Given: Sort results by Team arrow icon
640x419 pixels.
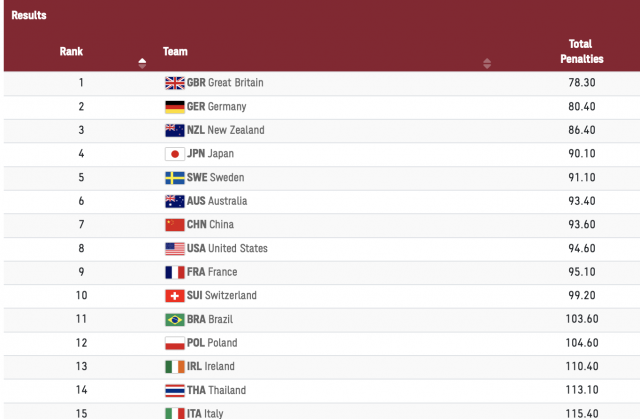Looking at the screenshot, I should coord(487,63).
